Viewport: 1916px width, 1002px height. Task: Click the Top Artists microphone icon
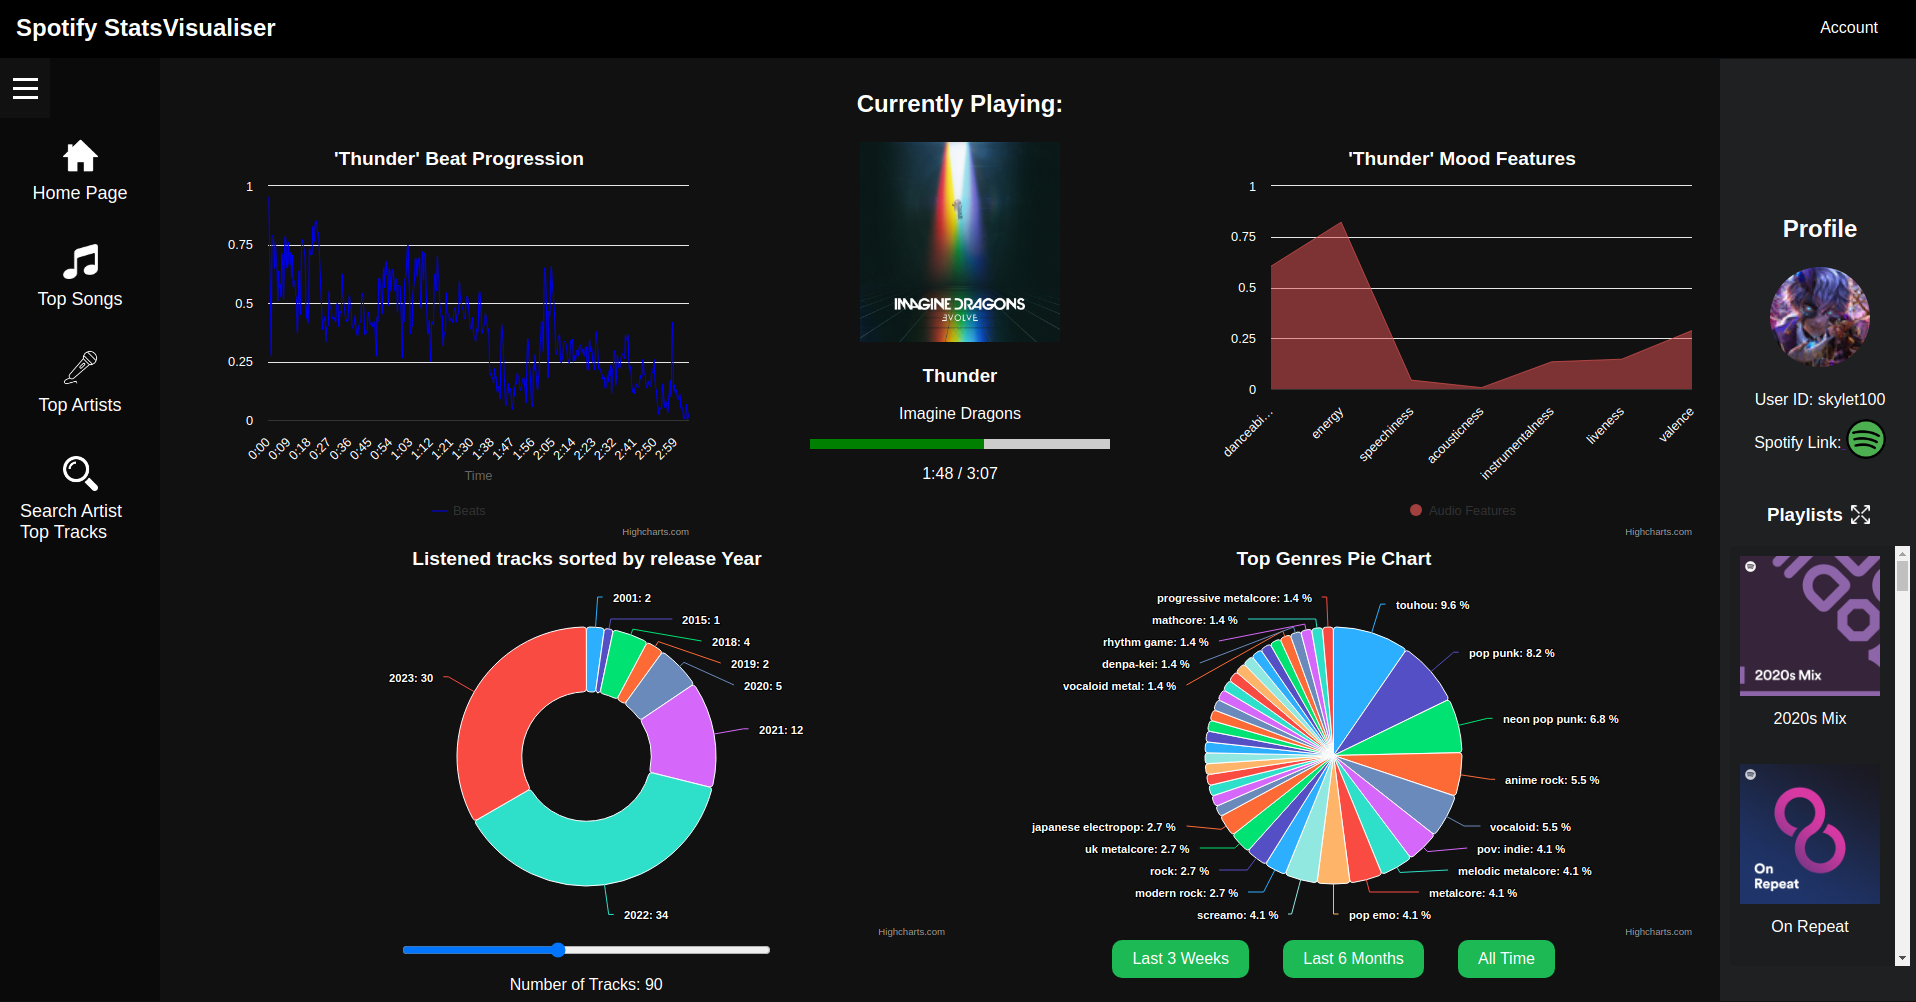pyautogui.click(x=80, y=368)
